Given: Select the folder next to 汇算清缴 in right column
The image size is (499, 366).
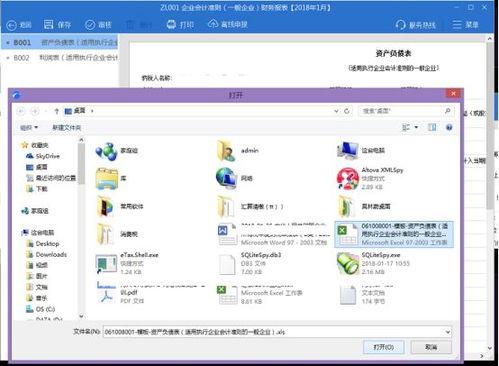Looking at the screenshot, I should tap(363, 207).
